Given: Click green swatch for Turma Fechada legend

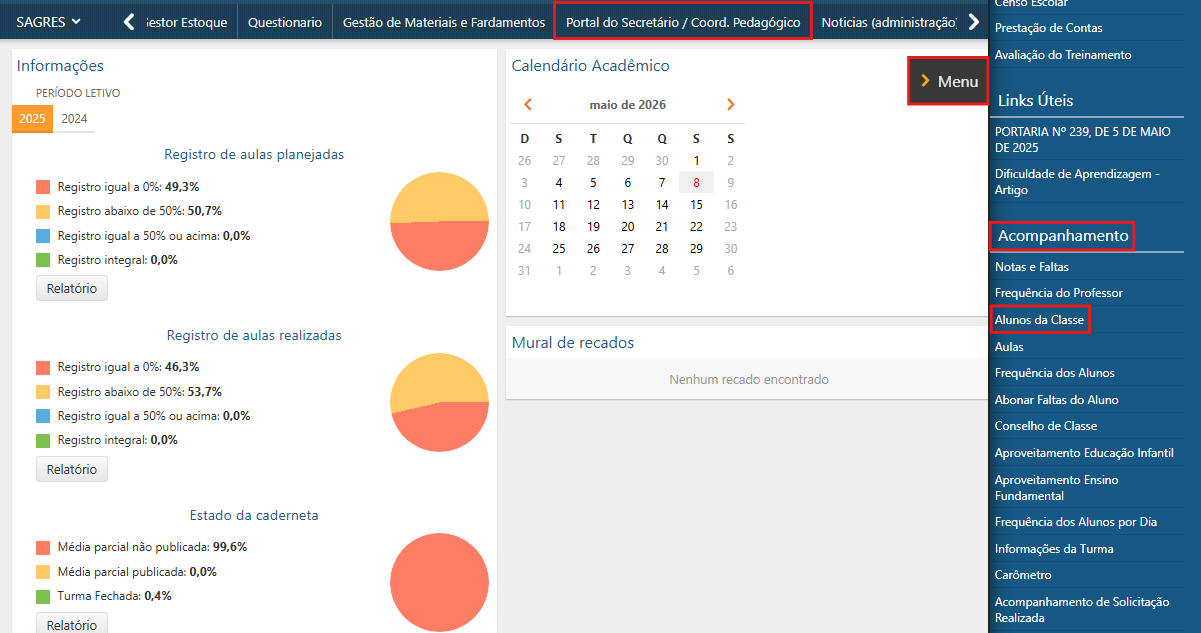Looking at the screenshot, I should [43, 596].
